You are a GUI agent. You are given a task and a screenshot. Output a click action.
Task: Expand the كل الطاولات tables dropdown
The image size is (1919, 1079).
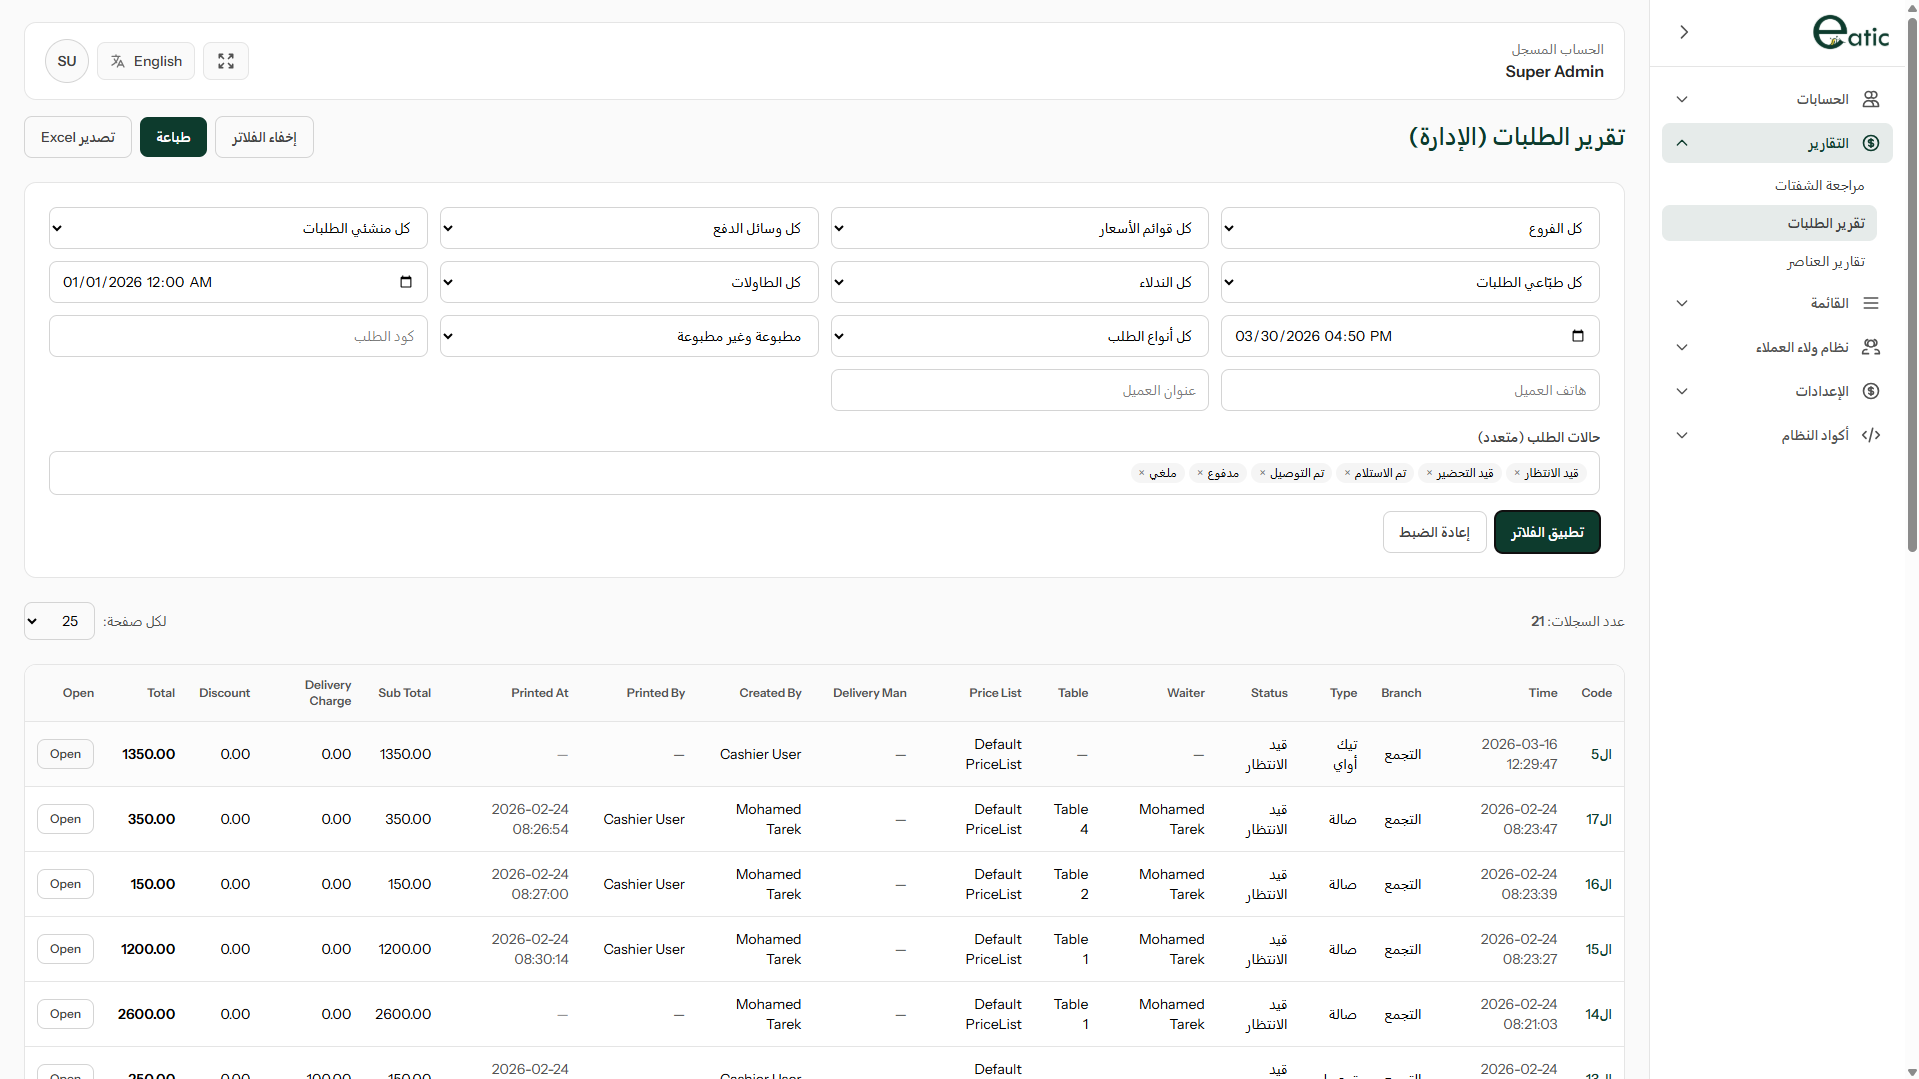pos(627,282)
